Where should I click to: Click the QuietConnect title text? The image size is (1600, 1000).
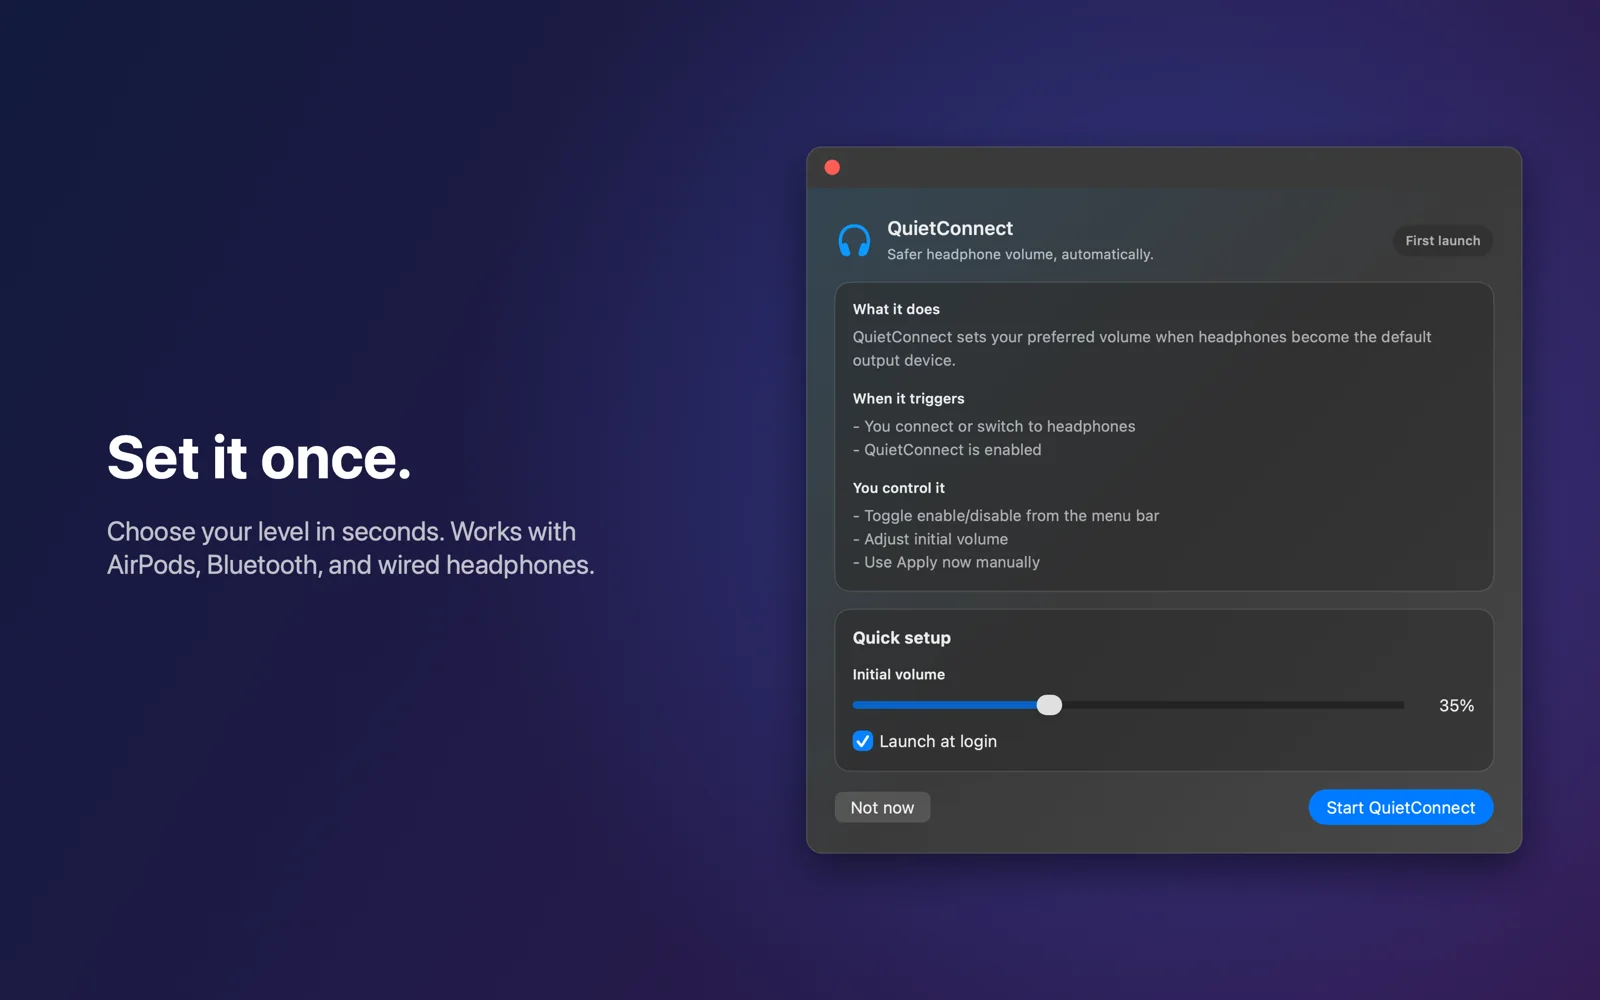(x=950, y=228)
